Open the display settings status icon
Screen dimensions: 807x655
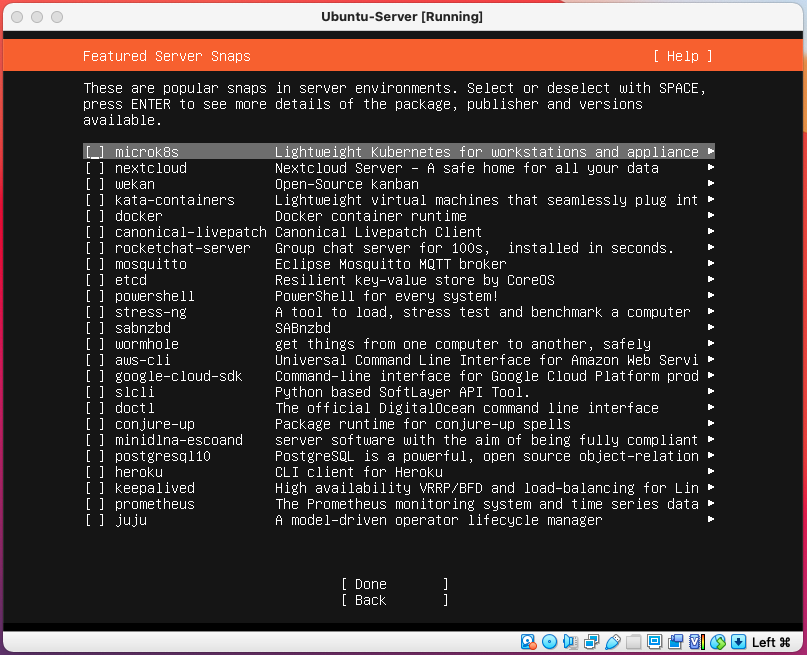coord(654,642)
